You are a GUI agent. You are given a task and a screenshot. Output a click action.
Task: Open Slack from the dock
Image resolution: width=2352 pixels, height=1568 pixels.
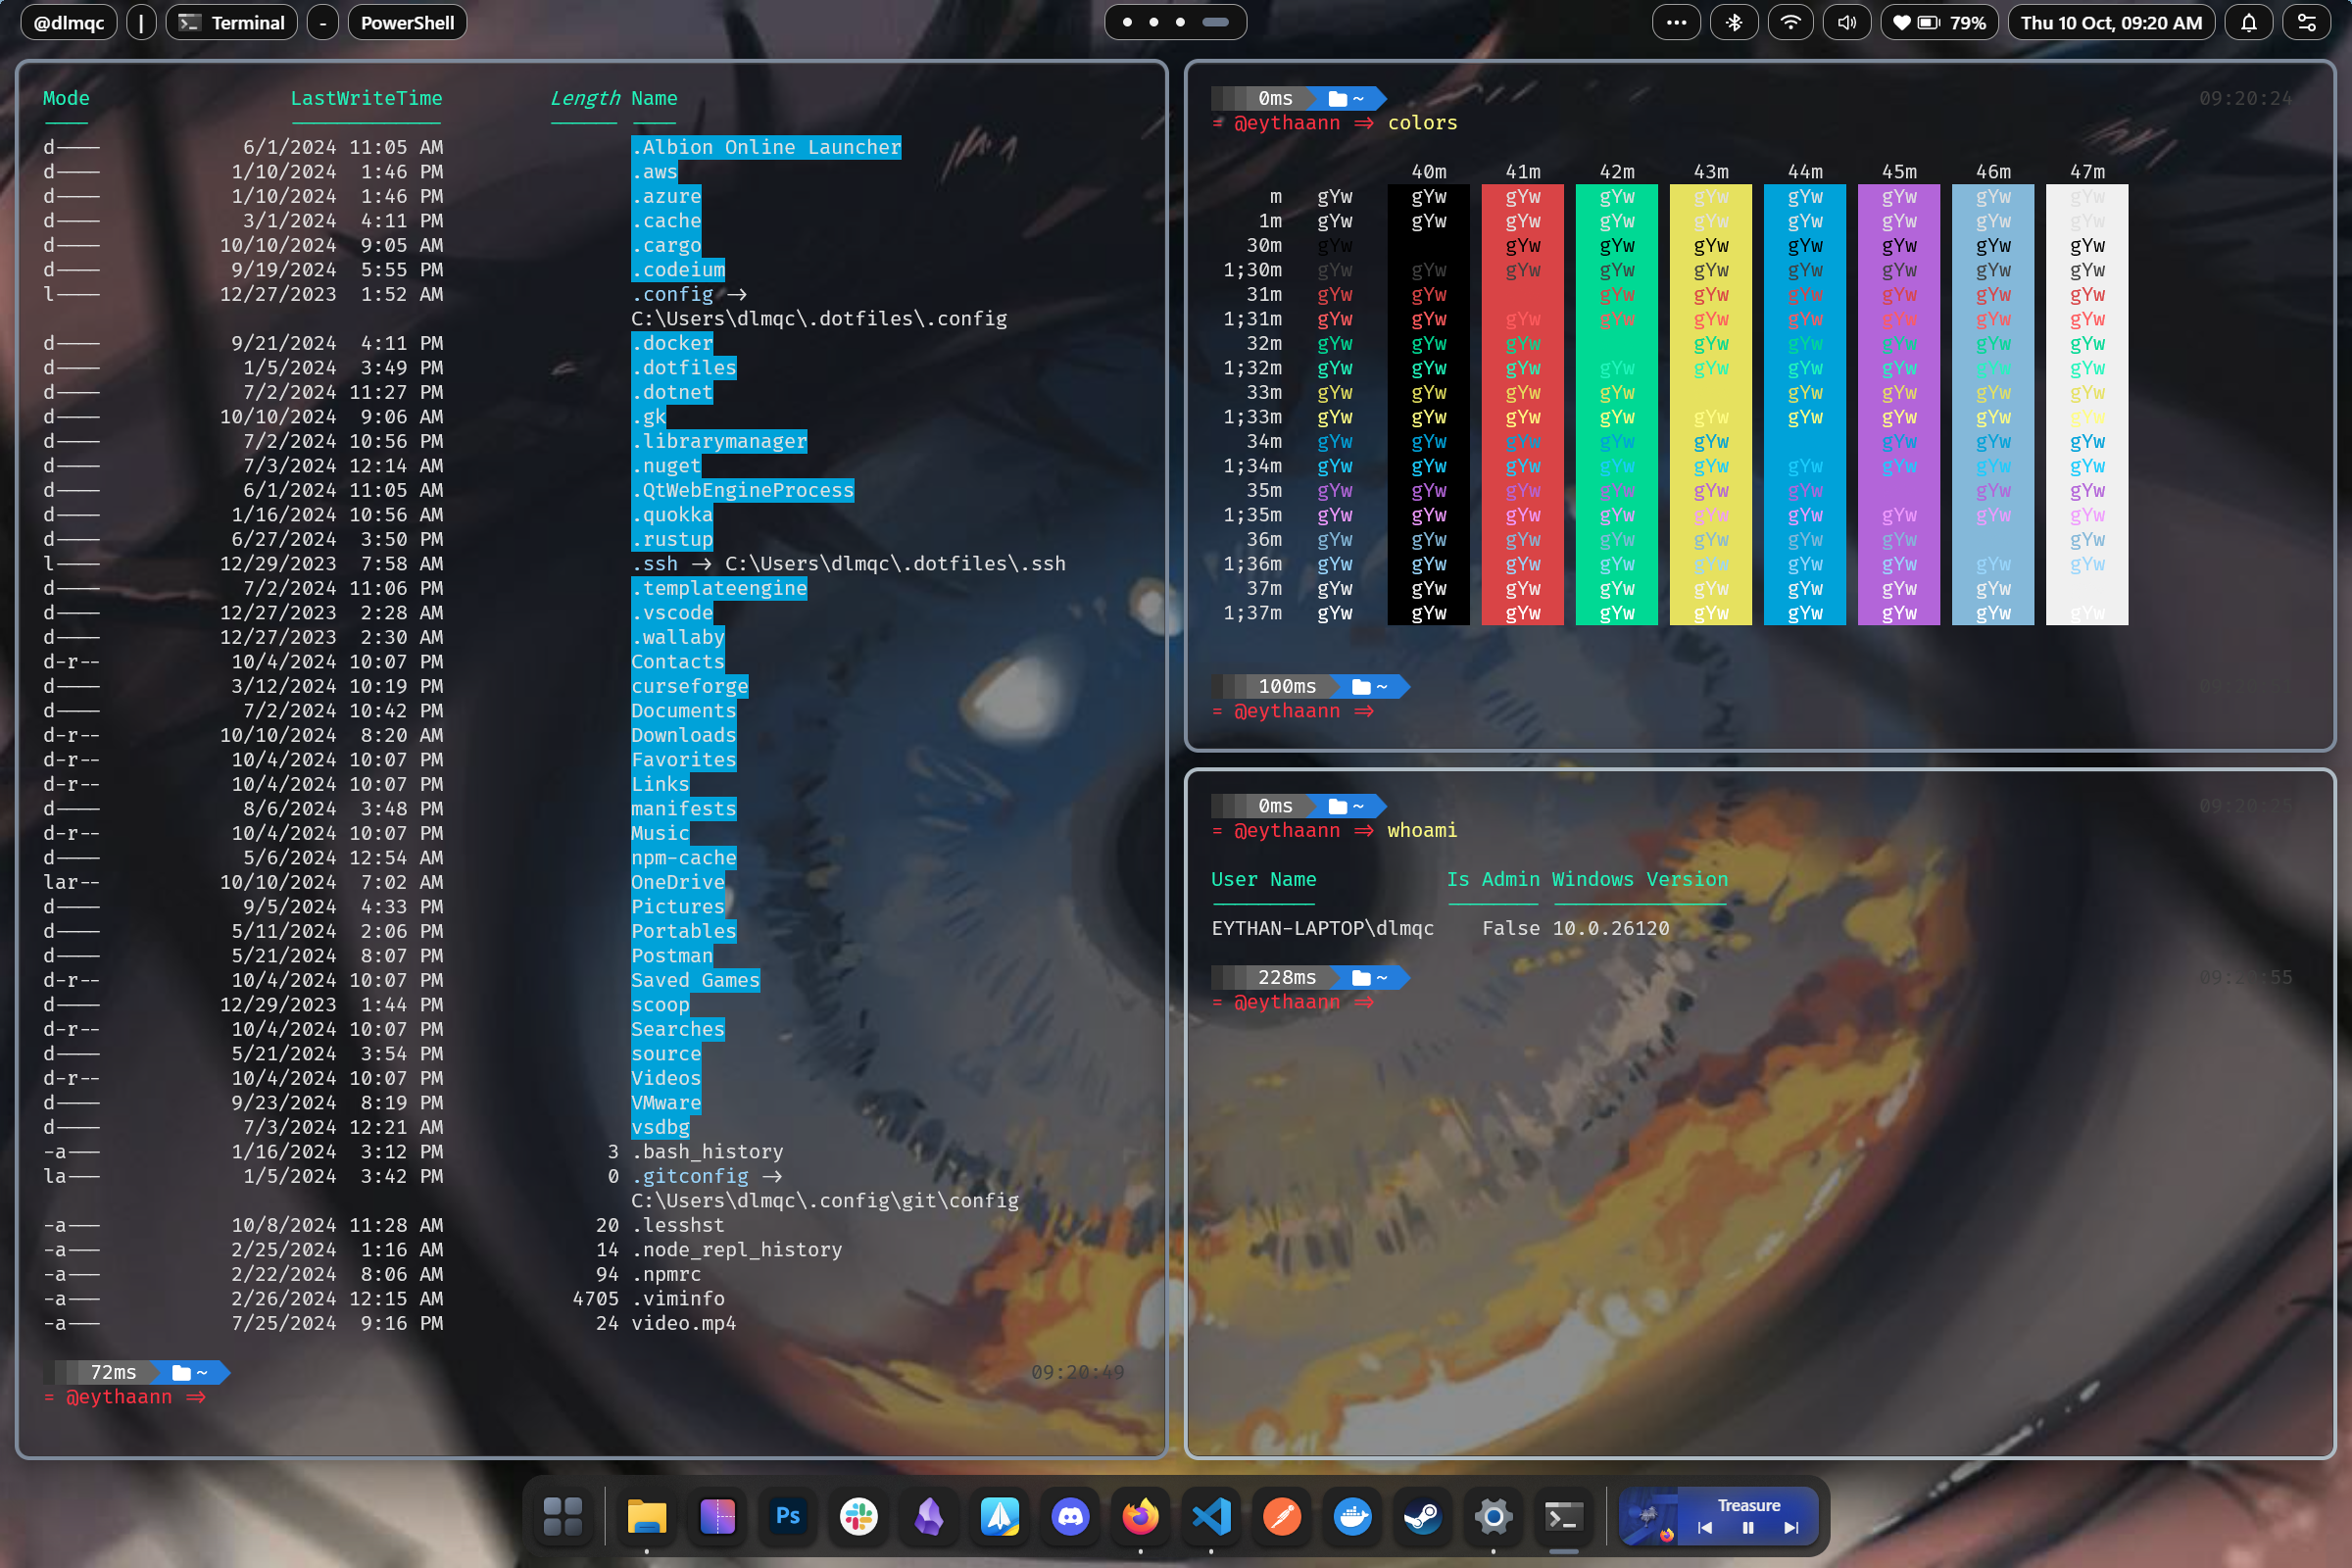click(x=858, y=1516)
